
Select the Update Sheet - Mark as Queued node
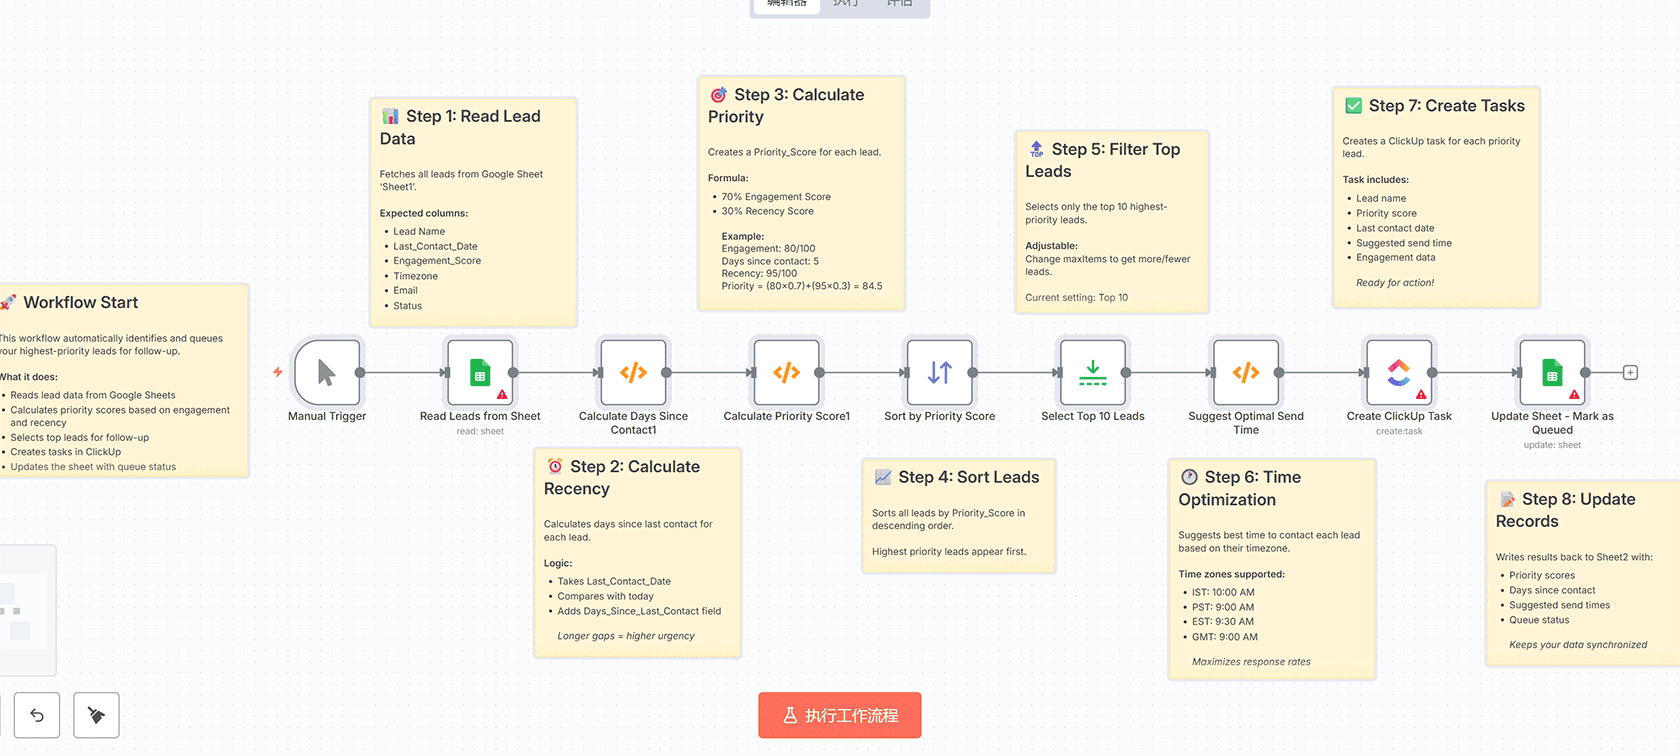point(1551,373)
